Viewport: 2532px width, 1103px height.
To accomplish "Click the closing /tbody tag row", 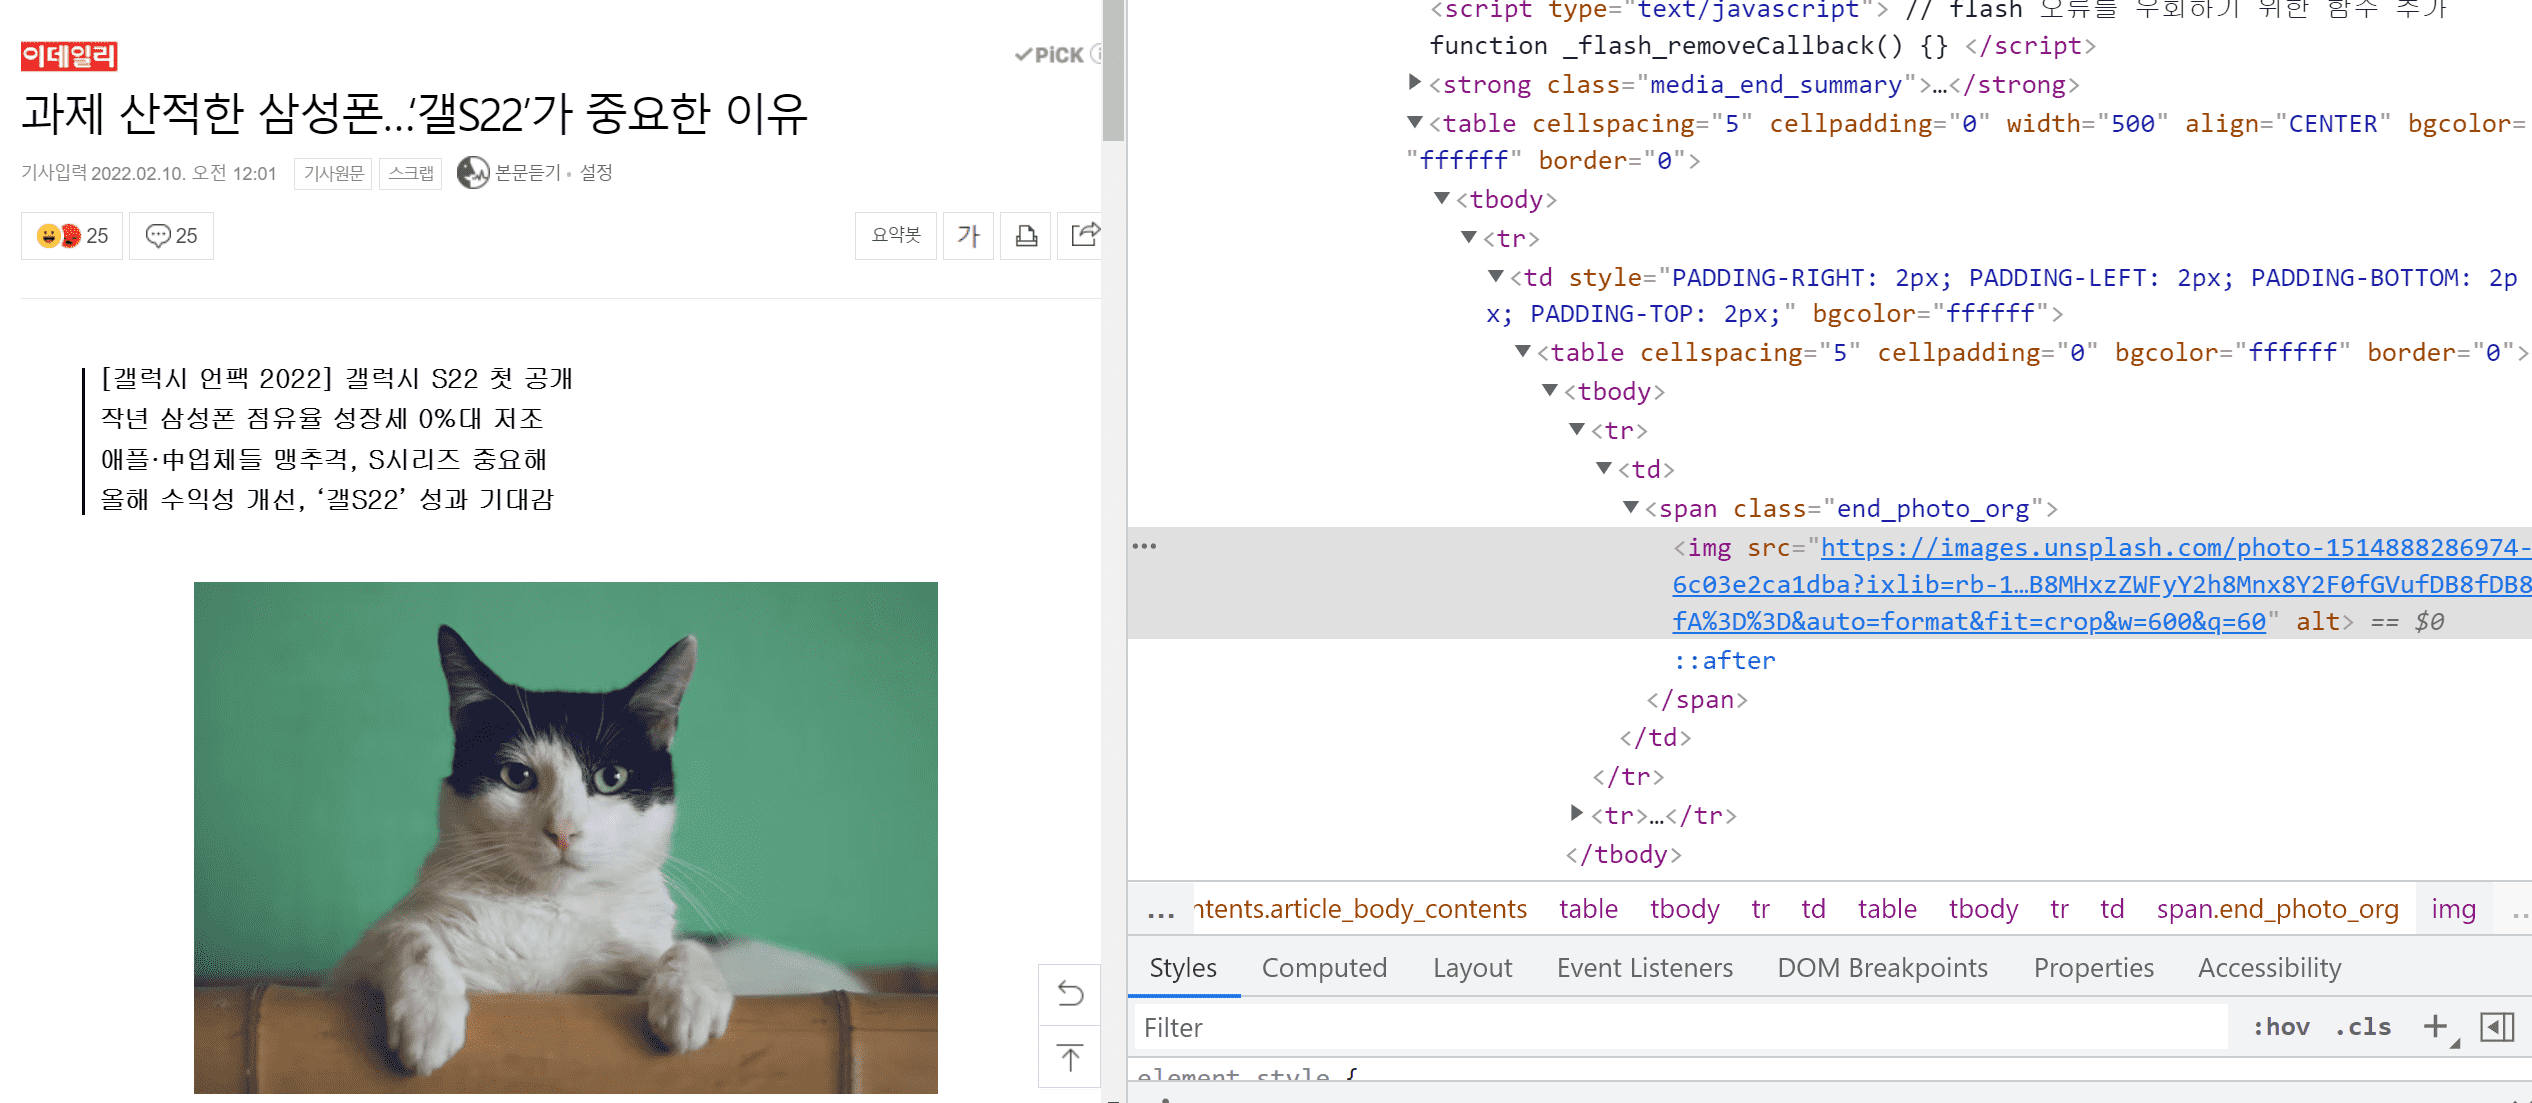I will [x=1623, y=854].
